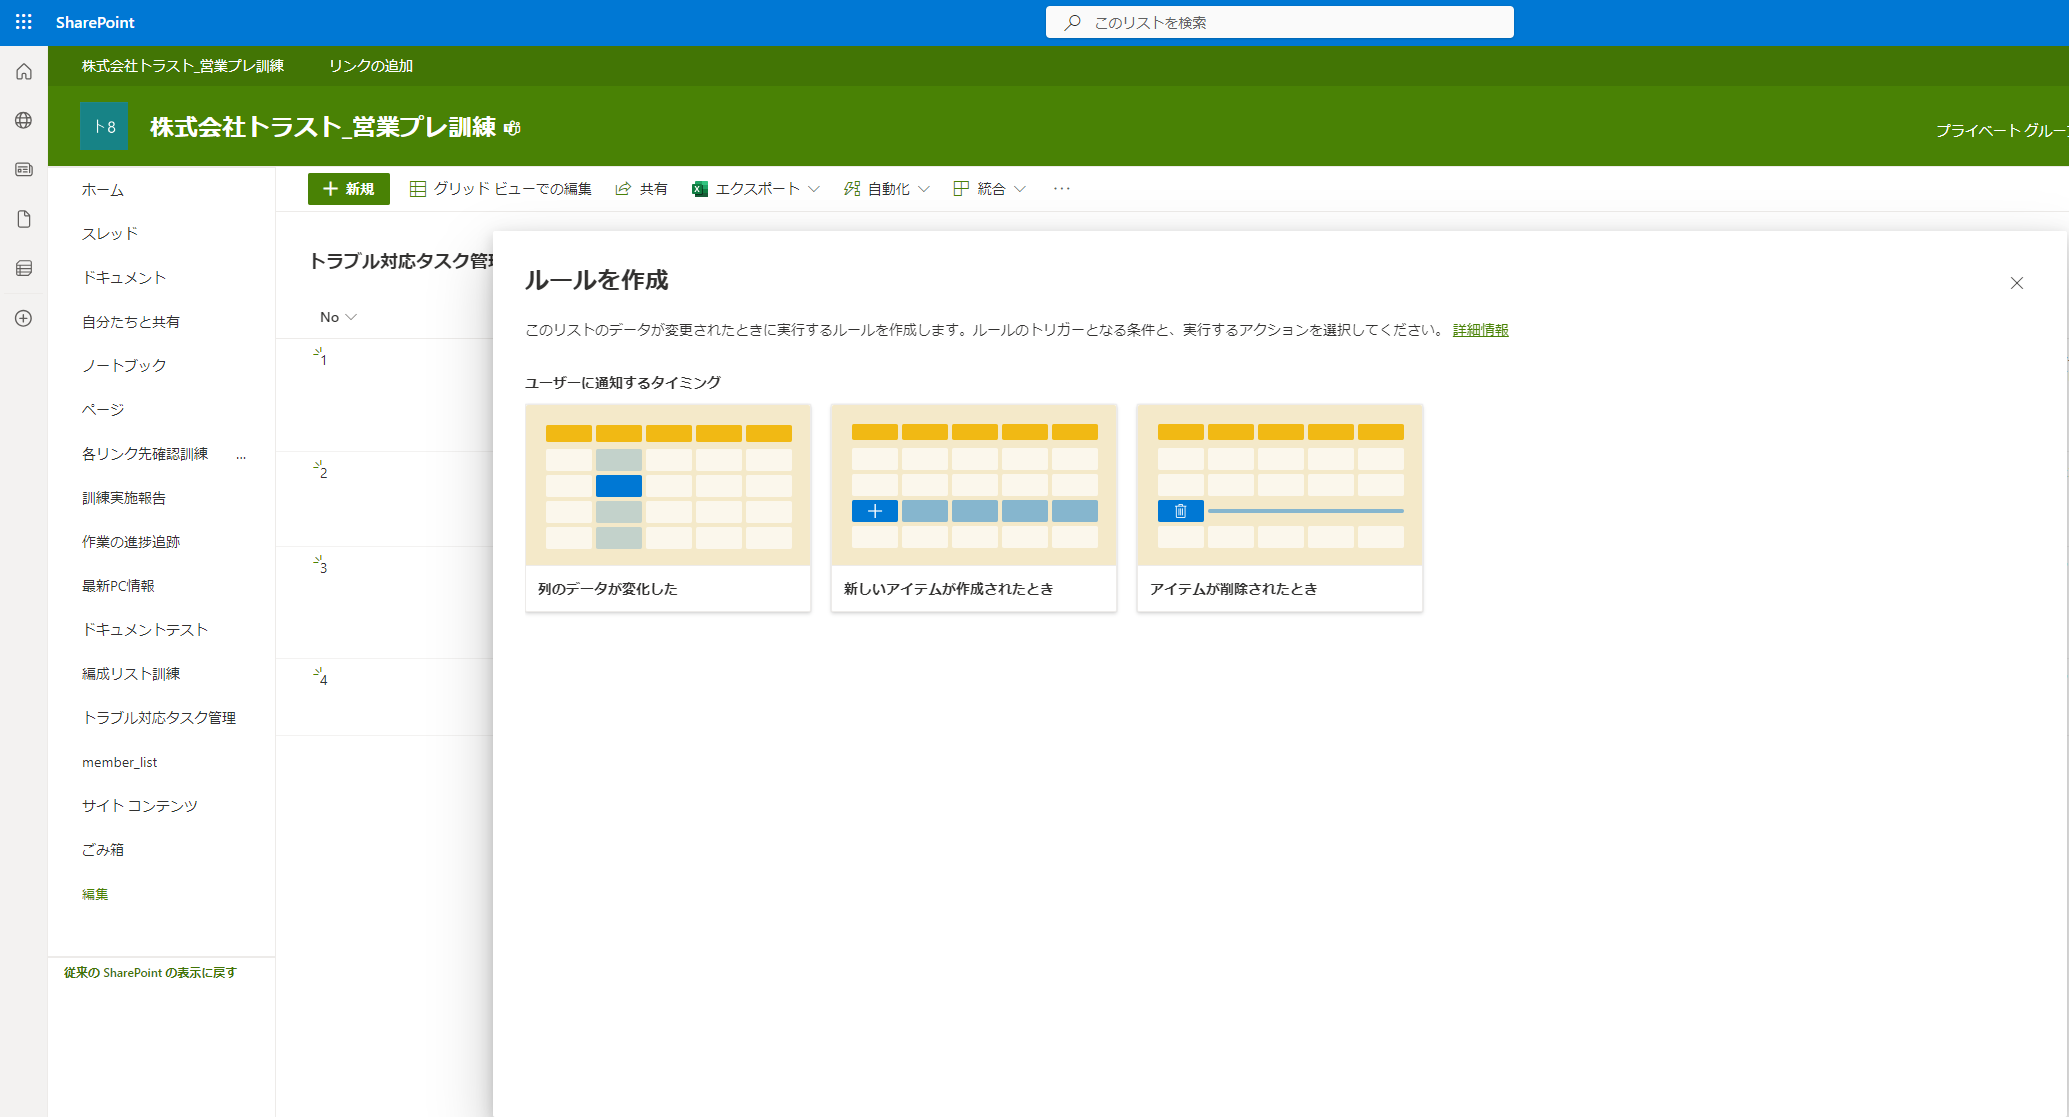
Task: Open My Files document icon
Action: 24,219
